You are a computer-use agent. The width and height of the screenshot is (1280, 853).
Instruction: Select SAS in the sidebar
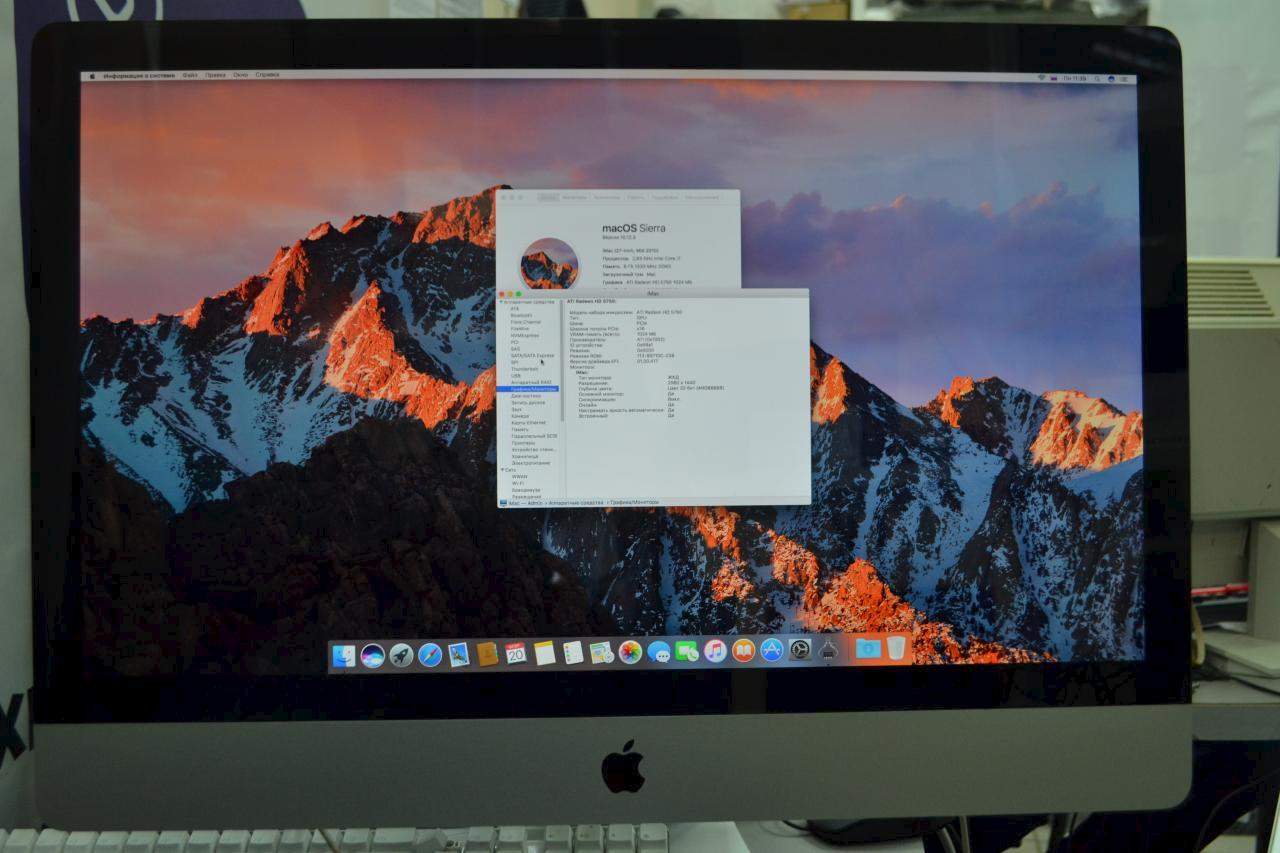tap(515, 349)
